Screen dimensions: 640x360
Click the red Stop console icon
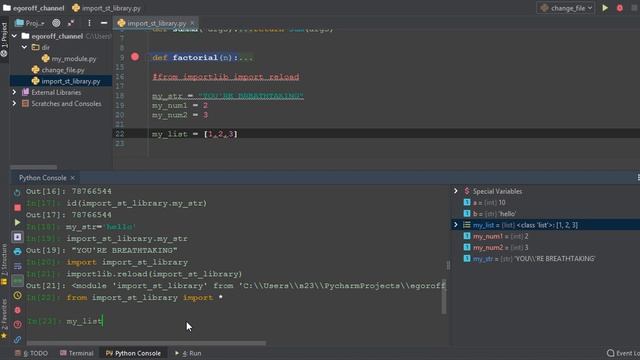click(17, 208)
